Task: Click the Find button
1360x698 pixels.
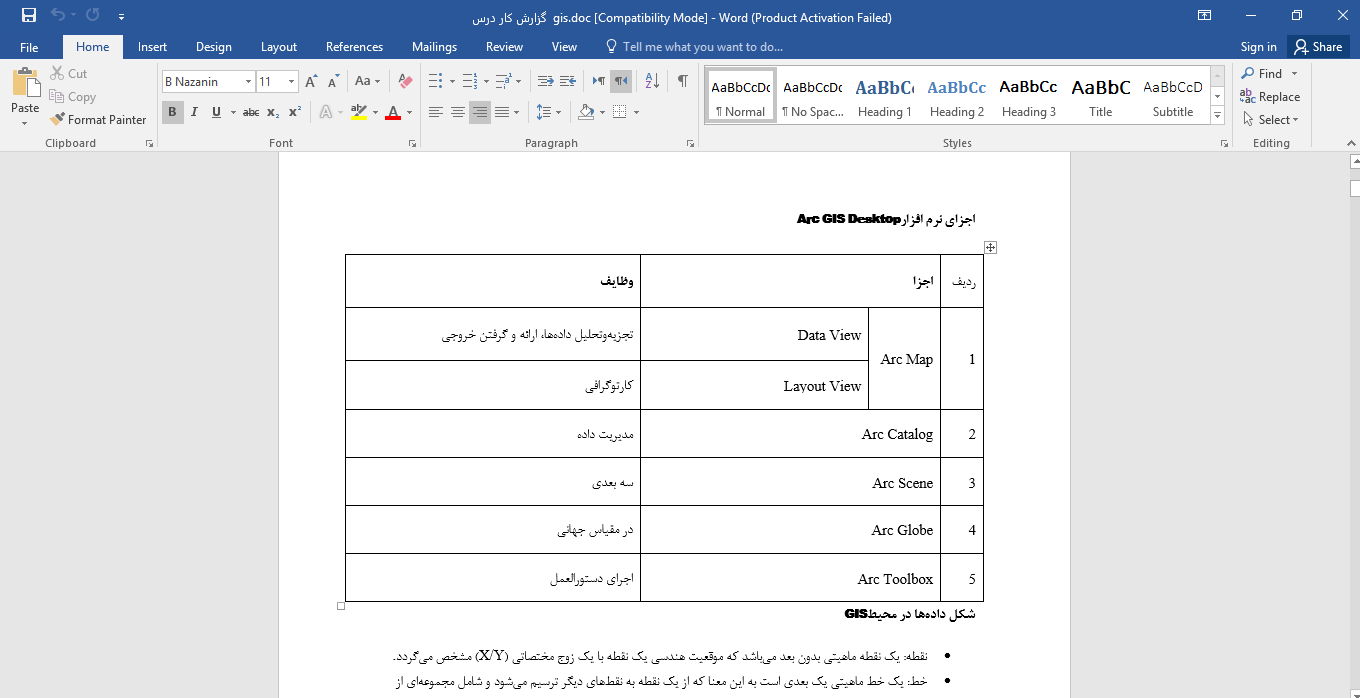Action: click(x=1262, y=73)
